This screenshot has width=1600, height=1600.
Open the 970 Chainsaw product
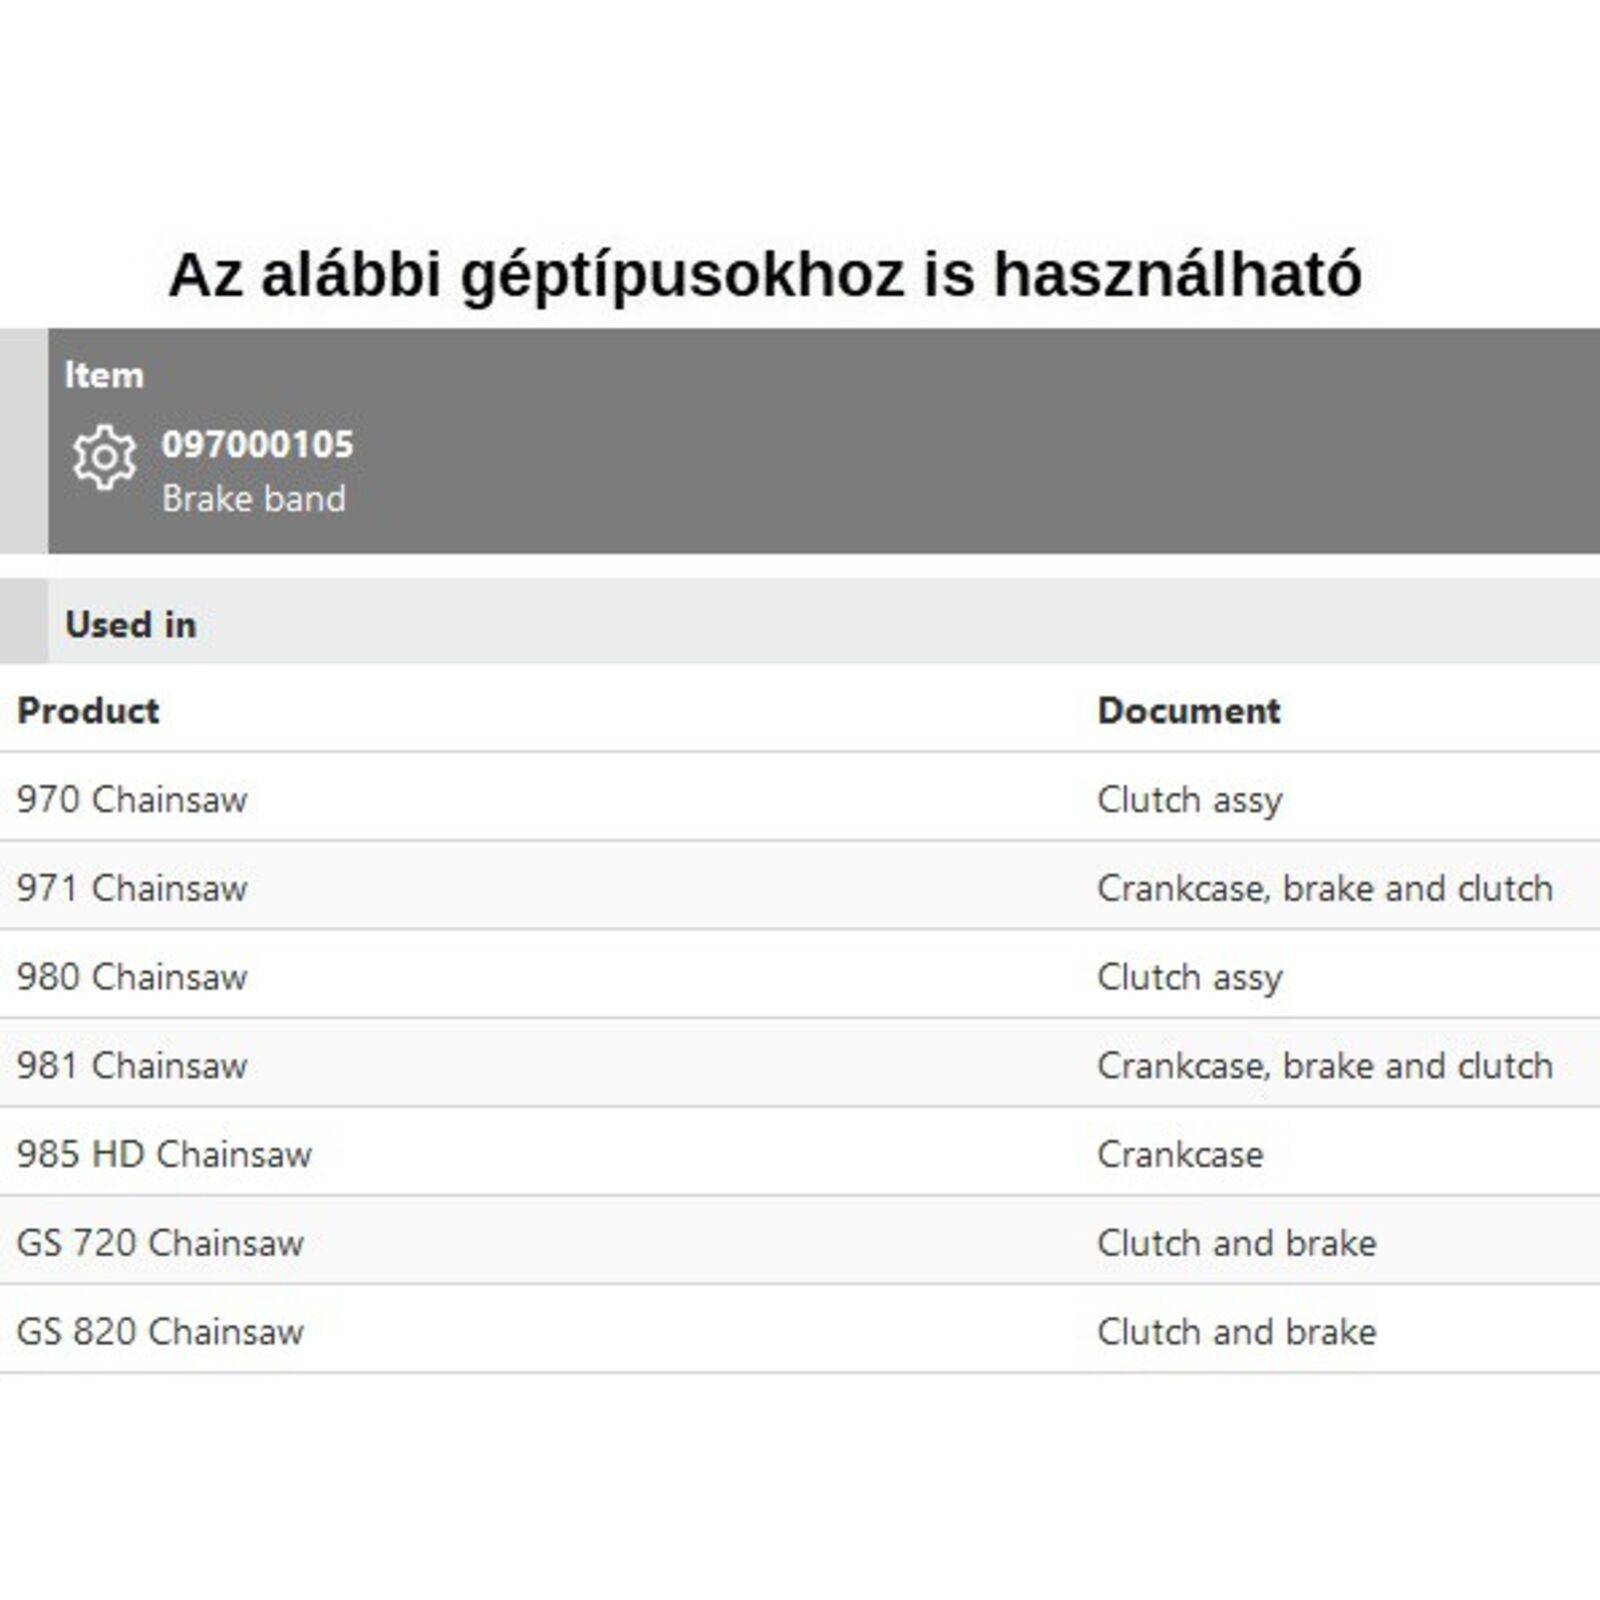pyautogui.click(x=132, y=799)
